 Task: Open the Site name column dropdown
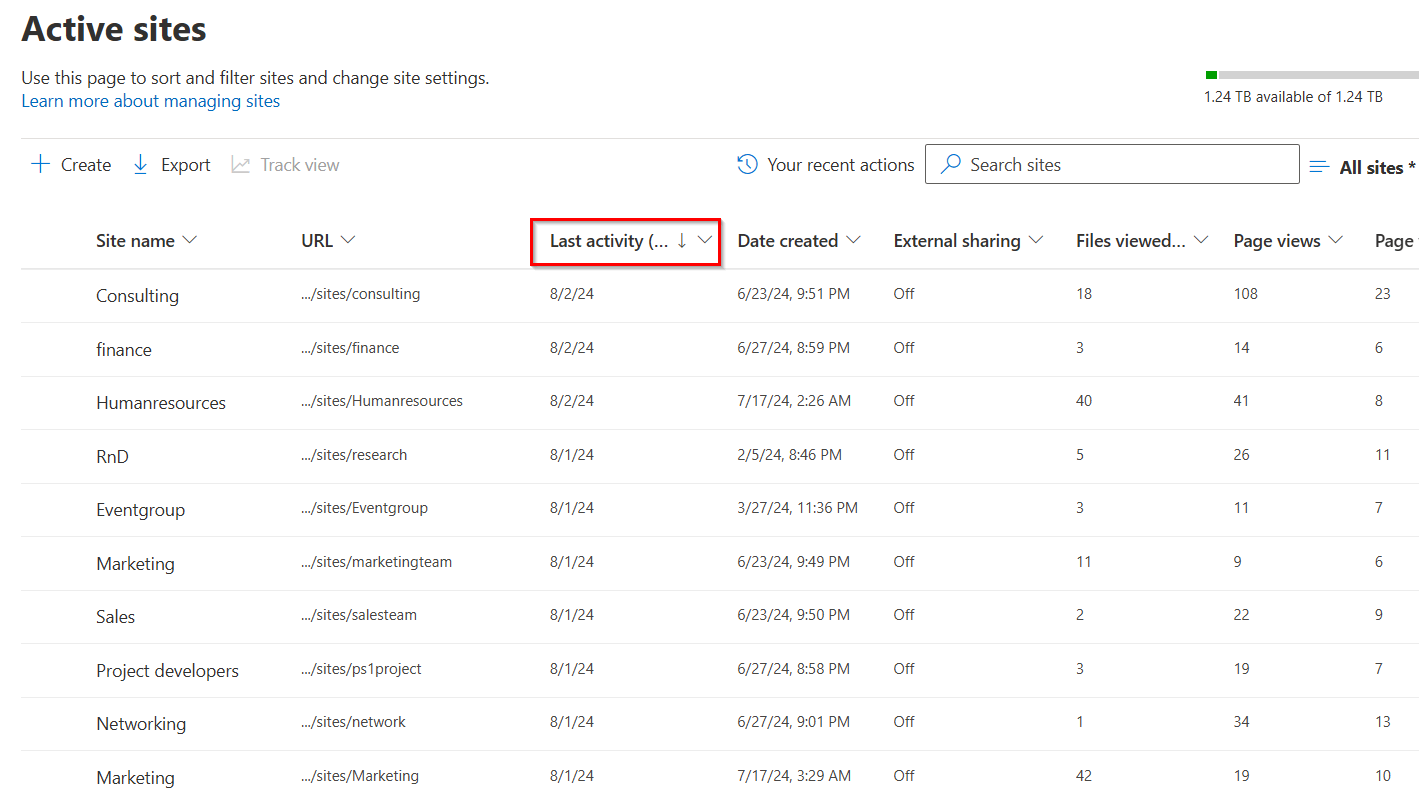pyautogui.click(x=191, y=240)
